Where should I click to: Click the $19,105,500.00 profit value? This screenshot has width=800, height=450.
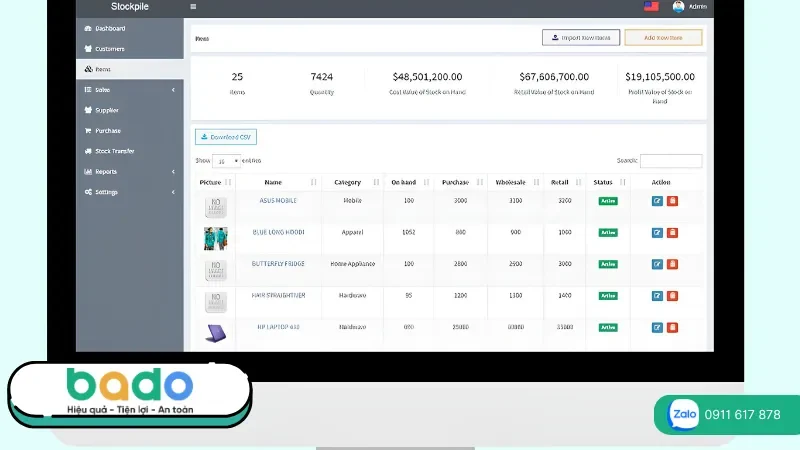[660, 77]
